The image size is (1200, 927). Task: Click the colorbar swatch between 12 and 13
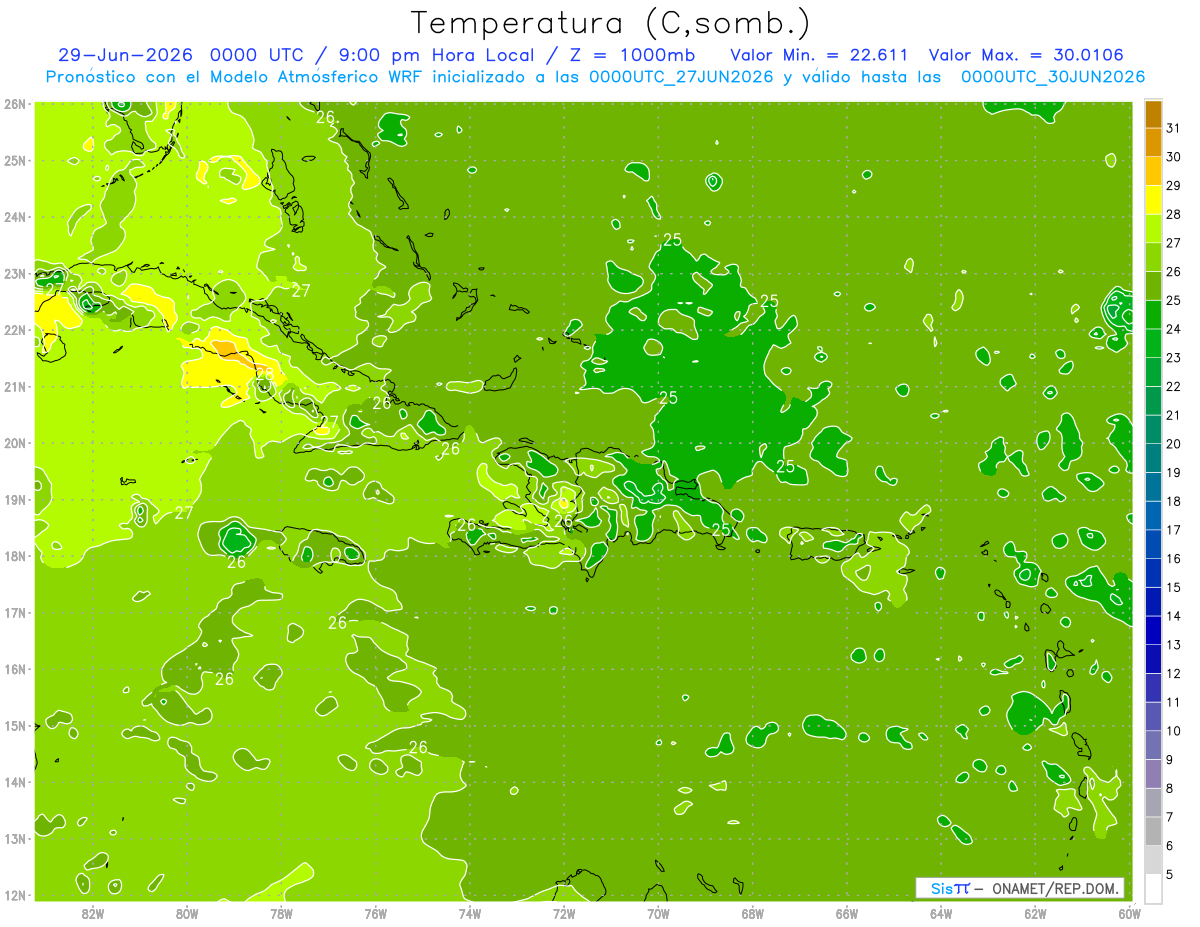(x=1153, y=658)
